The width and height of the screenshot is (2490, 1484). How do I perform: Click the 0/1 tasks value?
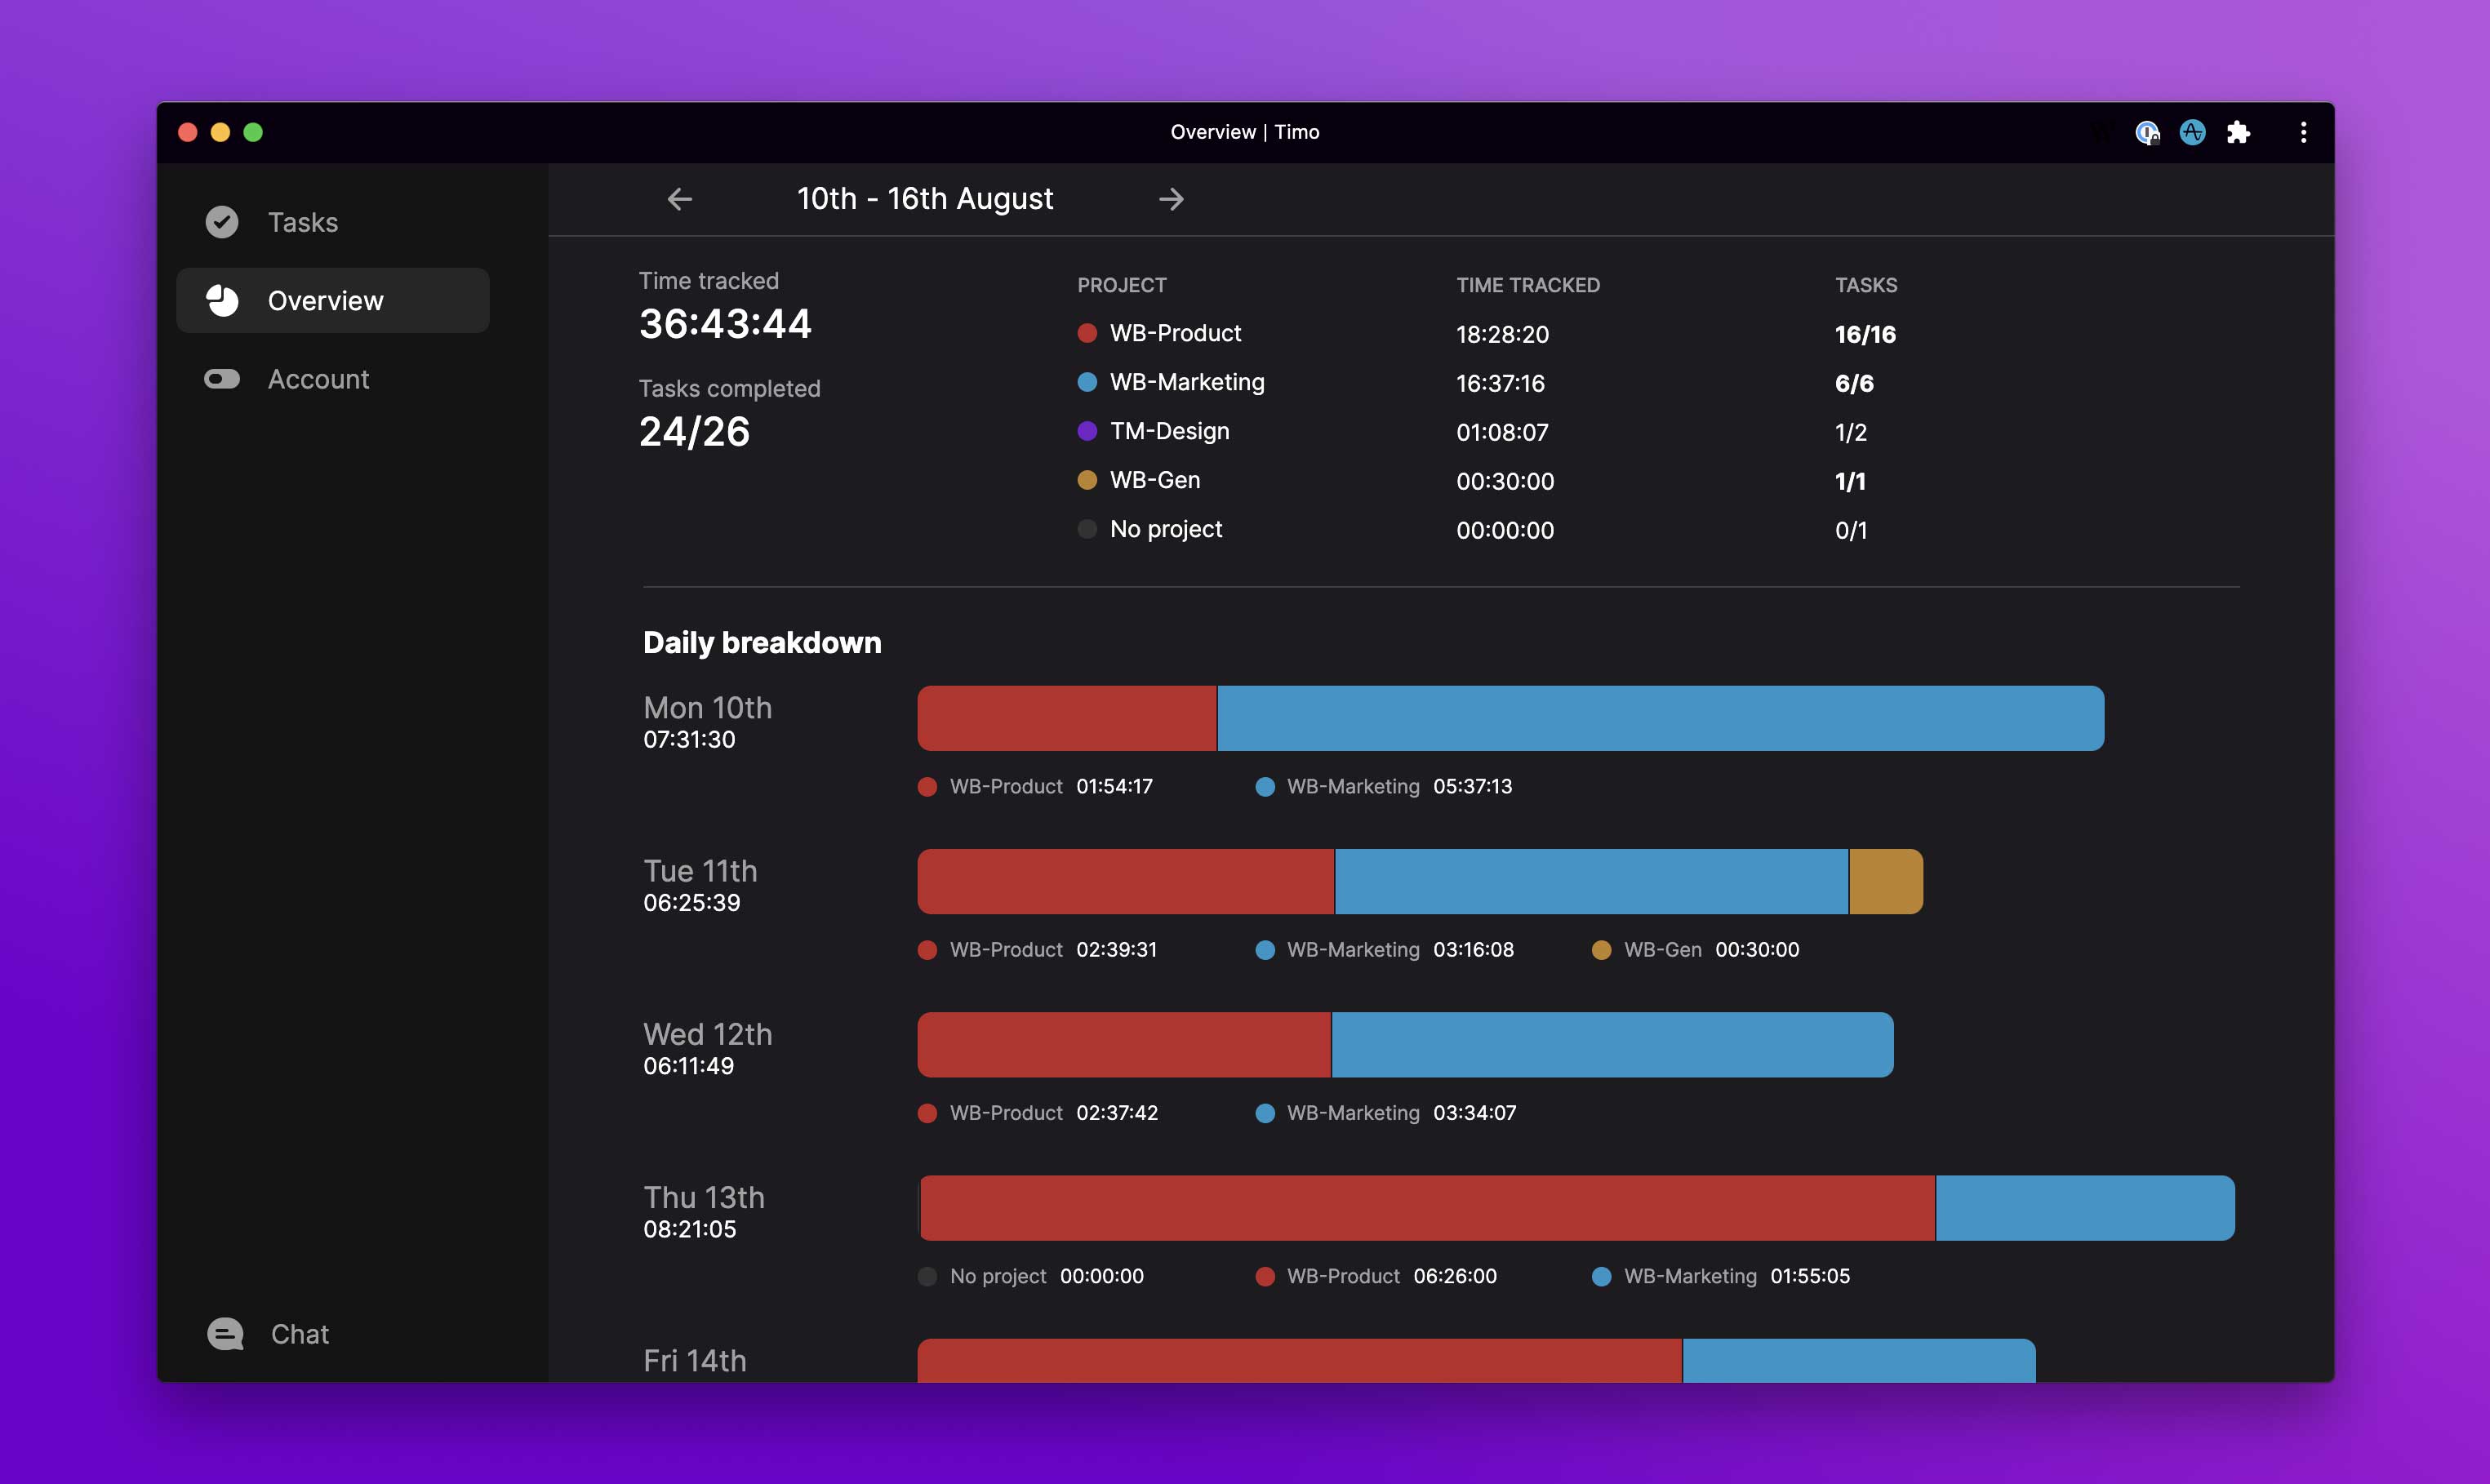1851,530
